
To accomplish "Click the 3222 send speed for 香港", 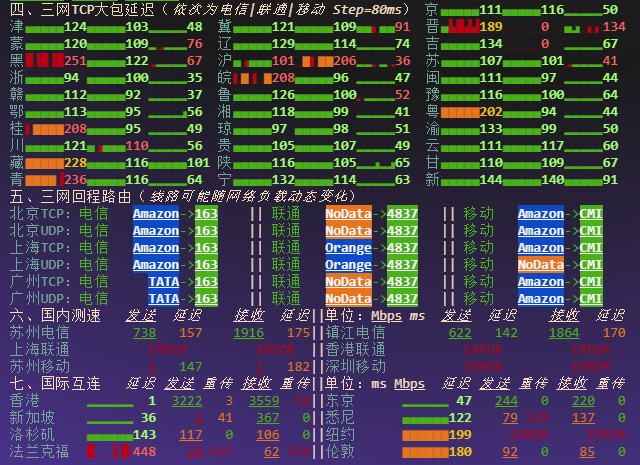I will (x=187, y=401).
